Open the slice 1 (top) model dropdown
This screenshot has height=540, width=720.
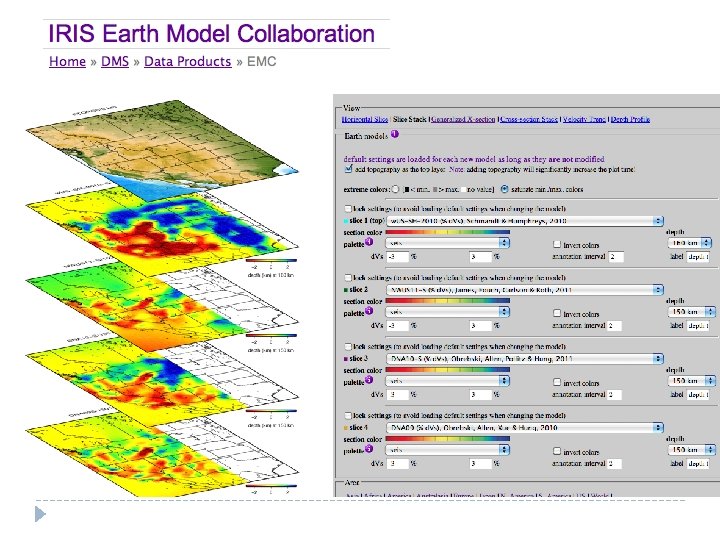pos(525,221)
